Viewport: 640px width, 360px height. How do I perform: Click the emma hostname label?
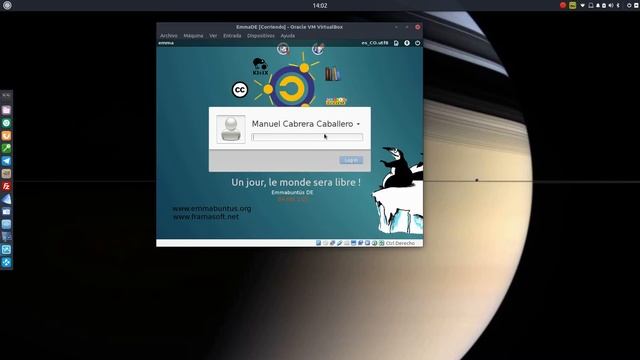pyautogui.click(x=166, y=43)
